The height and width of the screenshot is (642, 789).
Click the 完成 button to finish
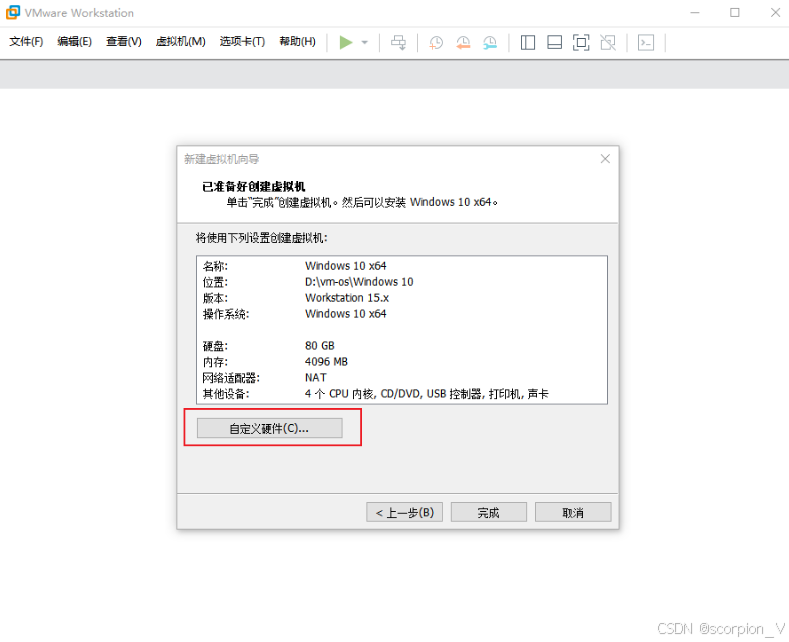point(488,512)
